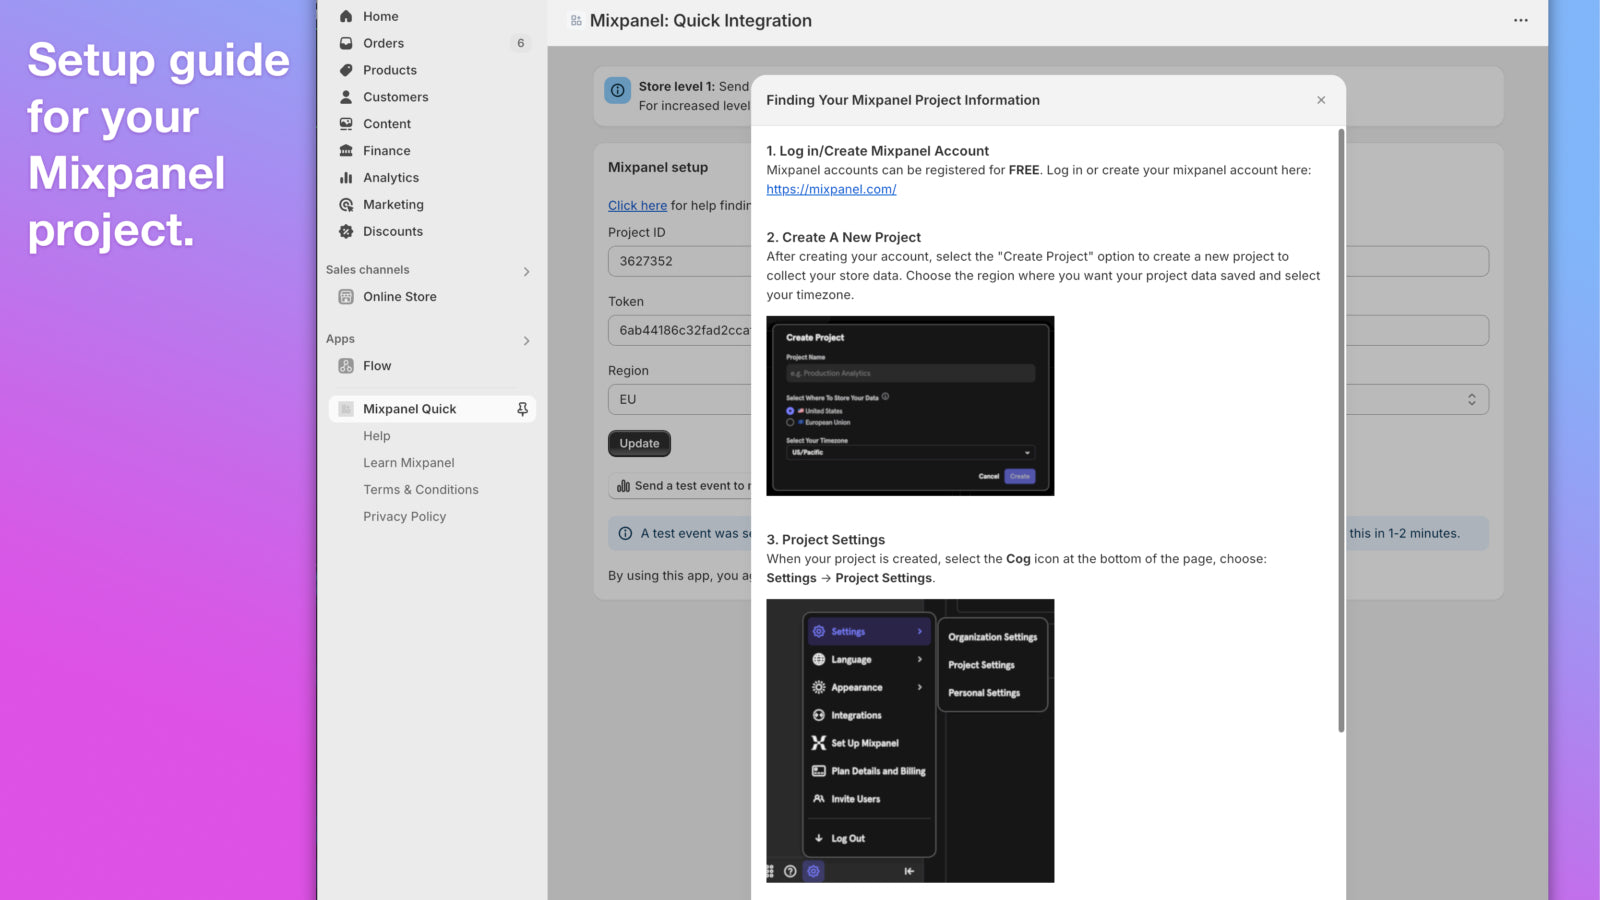Screen dimensions: 1600x900
Task: Select the Home icon in the sidebar
Action: (345, 16)
